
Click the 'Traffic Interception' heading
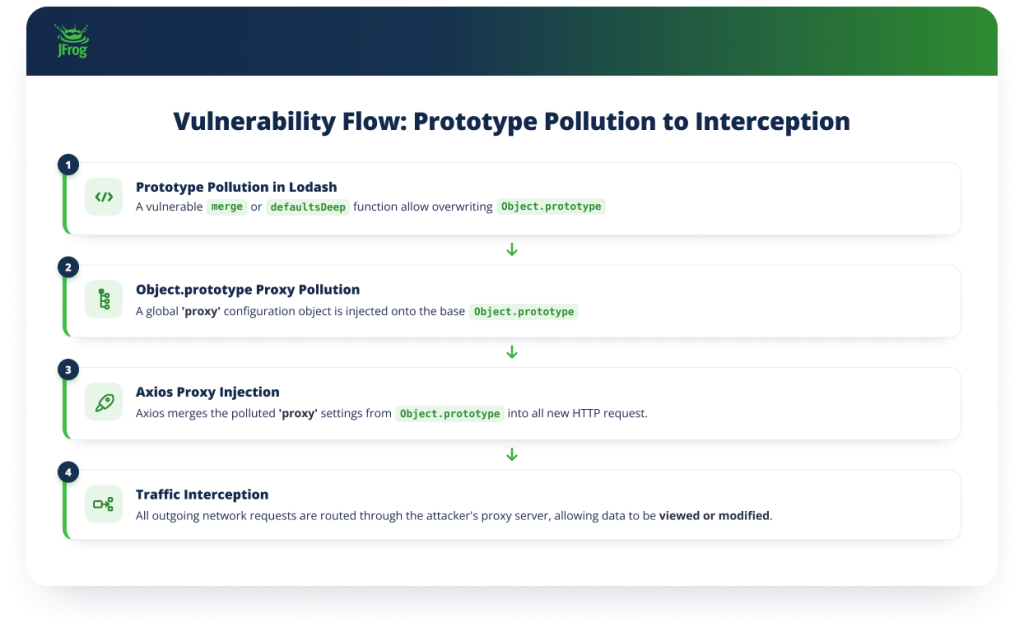(202, 494)
